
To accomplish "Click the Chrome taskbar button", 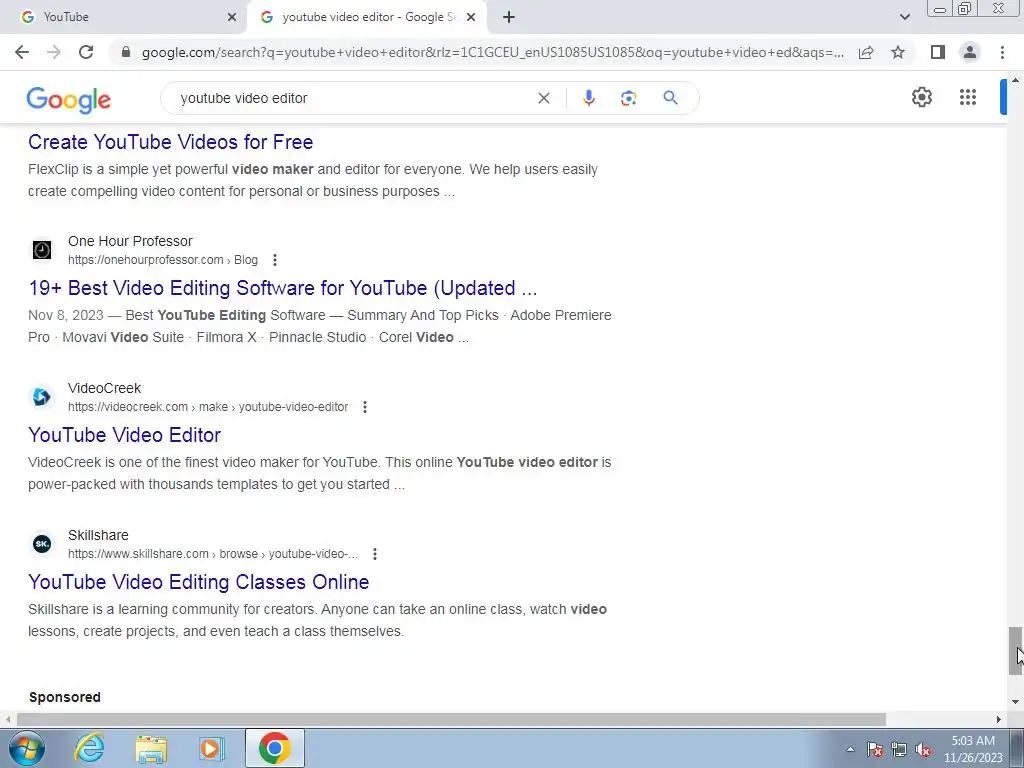I will (275, 748).
